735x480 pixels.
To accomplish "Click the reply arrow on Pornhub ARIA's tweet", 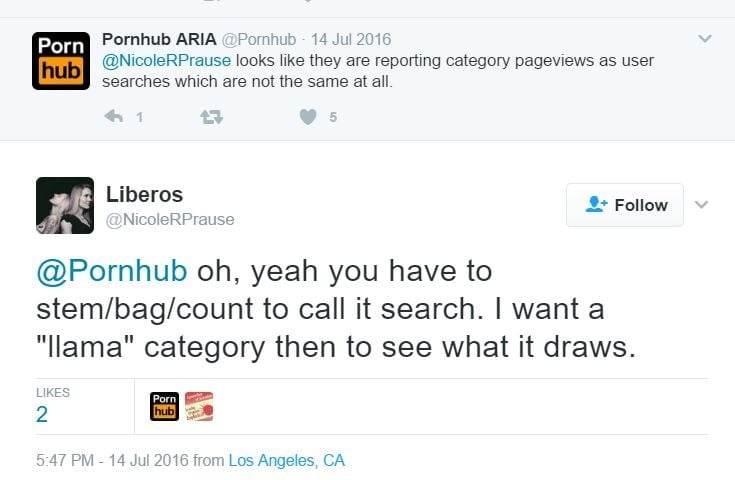I will pos(114,117).
